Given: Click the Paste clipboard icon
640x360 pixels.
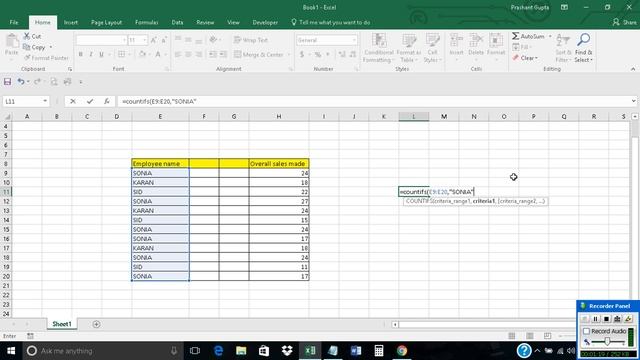Looking at the screenshot, I should click(11, 41).
